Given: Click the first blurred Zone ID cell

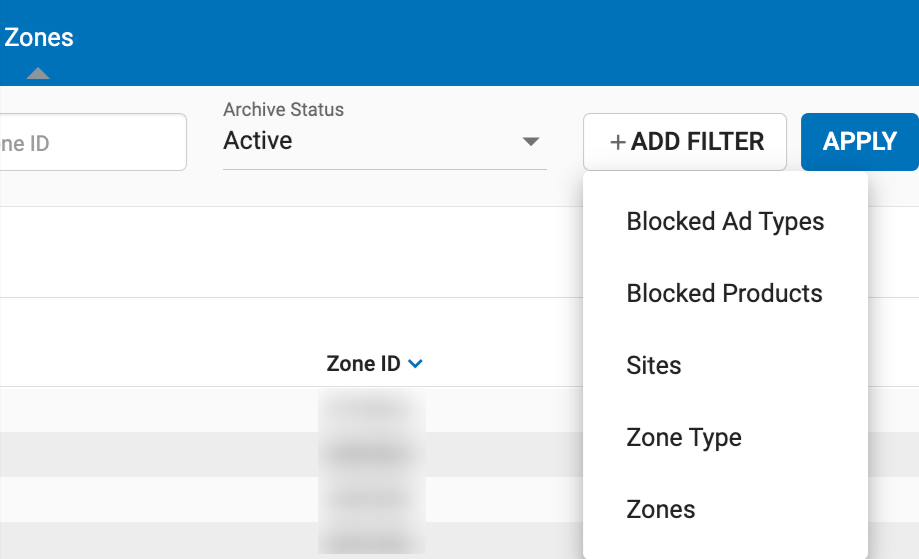Looking at the screenshot, I should click(372, 409).
